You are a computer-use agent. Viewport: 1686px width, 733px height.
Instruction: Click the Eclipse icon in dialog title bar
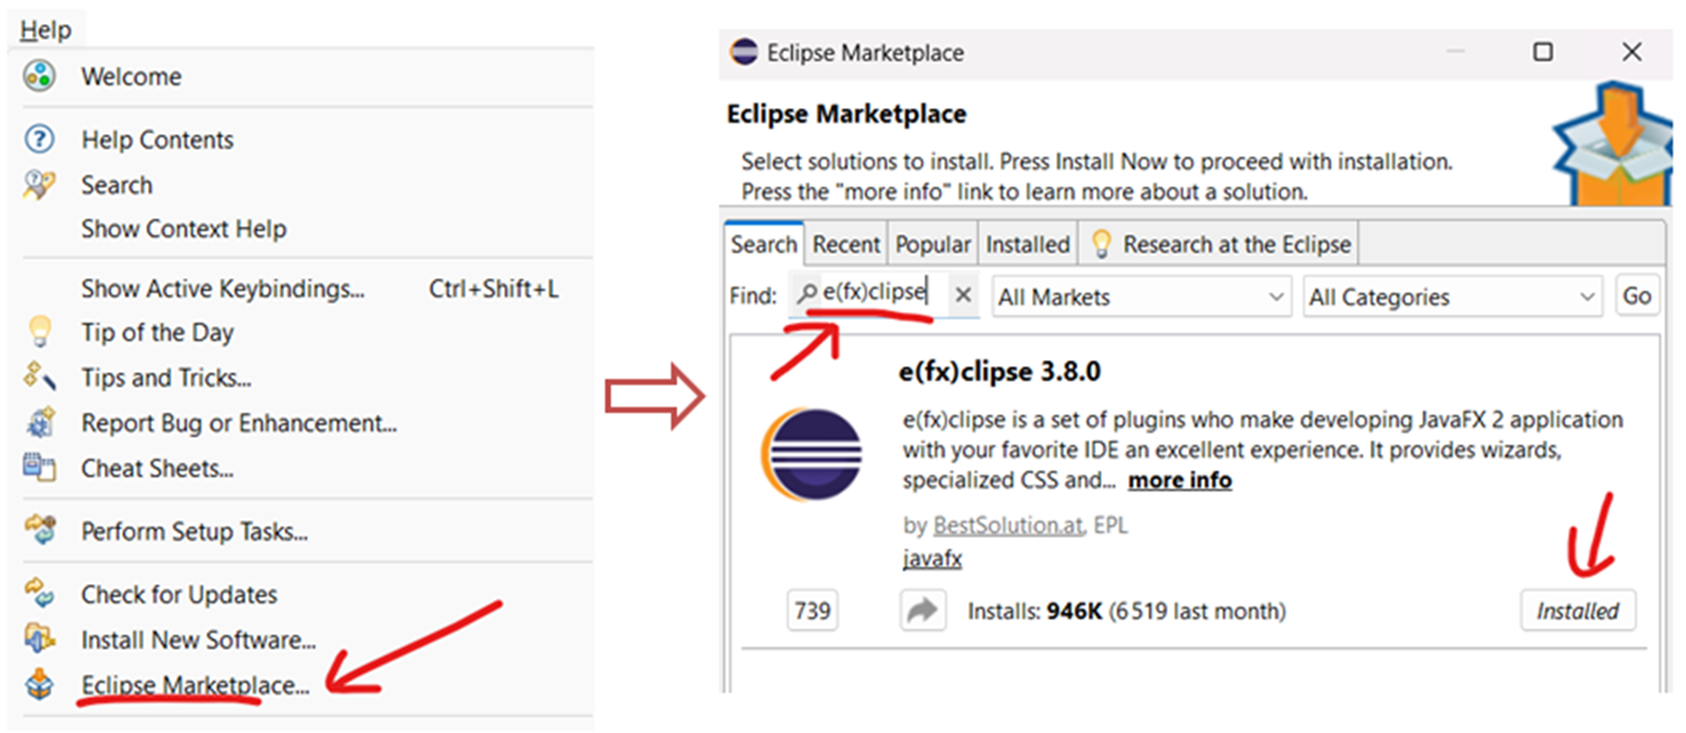(x=744, y=52)
